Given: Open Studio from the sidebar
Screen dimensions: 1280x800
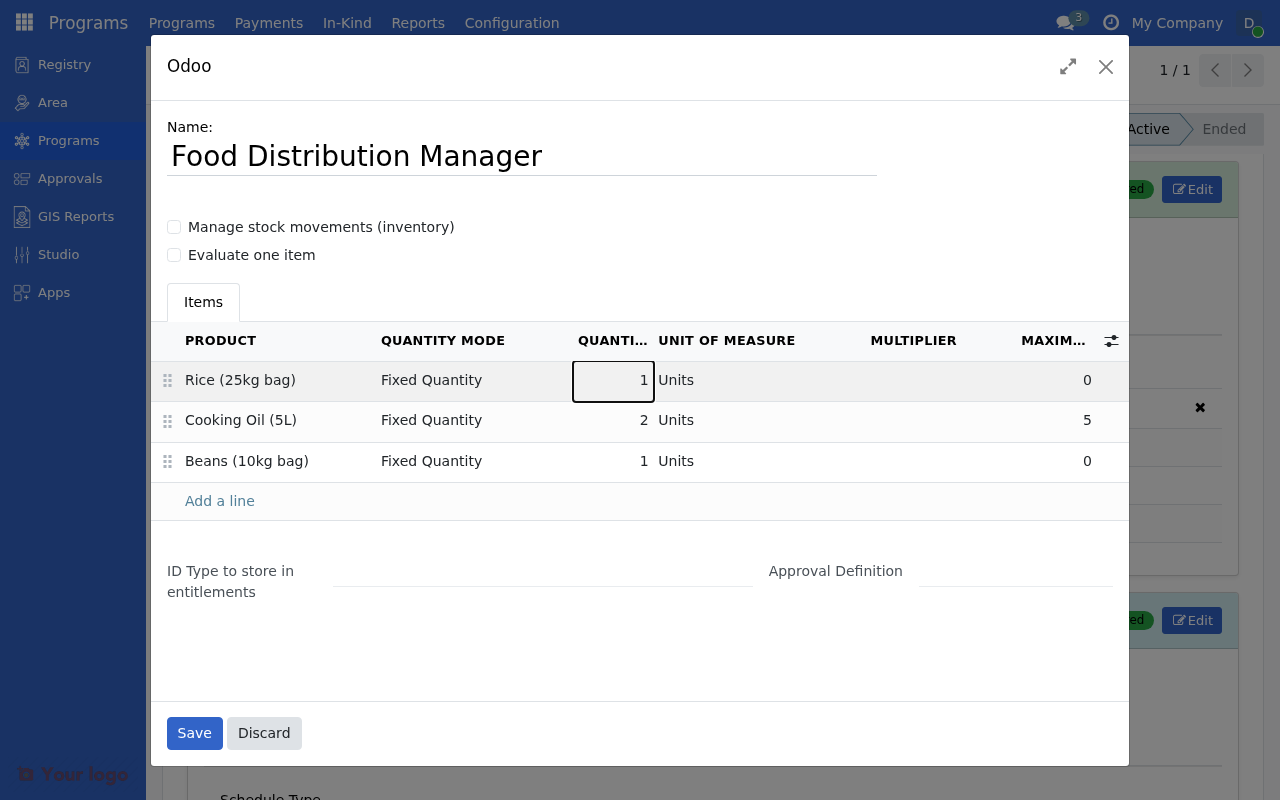Looking at the screenshot, I should [x=60, y=254].
